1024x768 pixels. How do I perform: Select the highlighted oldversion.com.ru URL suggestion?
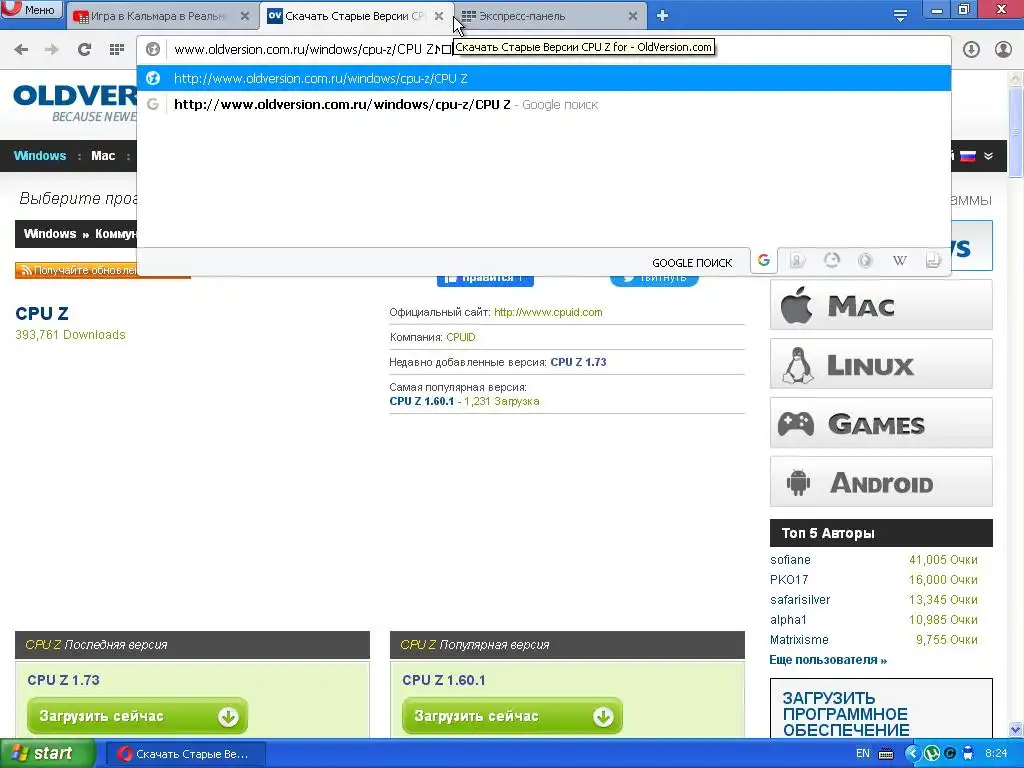coord(543,78)
